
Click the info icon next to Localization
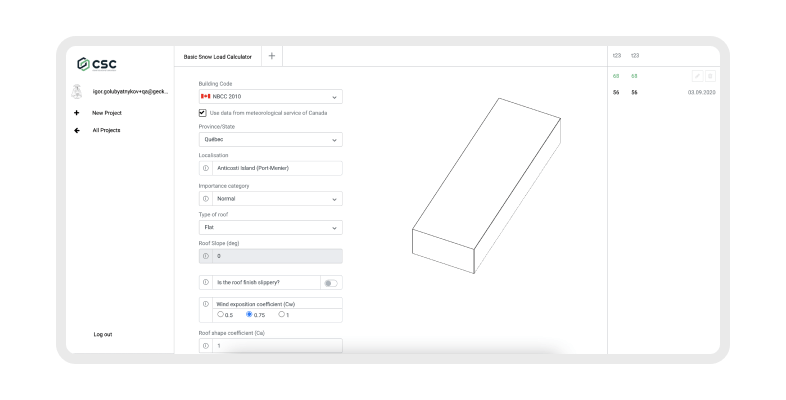[x=206, y=168]
